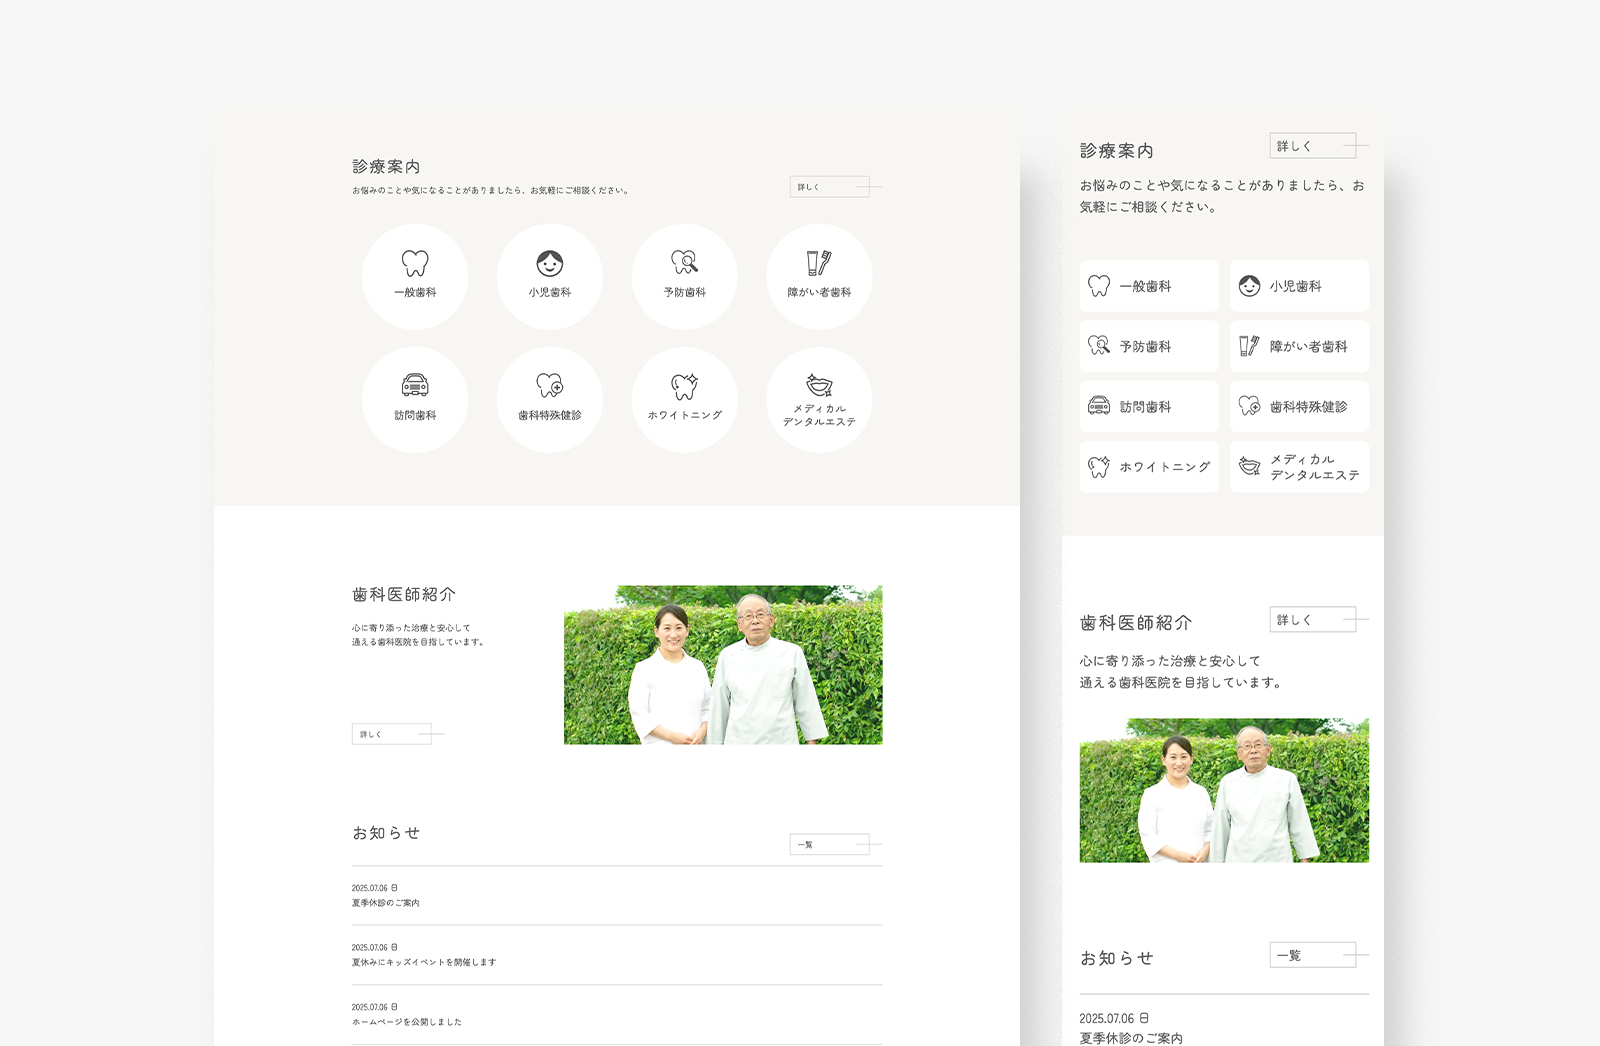The width and height of the screenshot is (1600, 1046).
Task: Click the dentists photo in mobile layout
Action: click(x=1224, y=790)
